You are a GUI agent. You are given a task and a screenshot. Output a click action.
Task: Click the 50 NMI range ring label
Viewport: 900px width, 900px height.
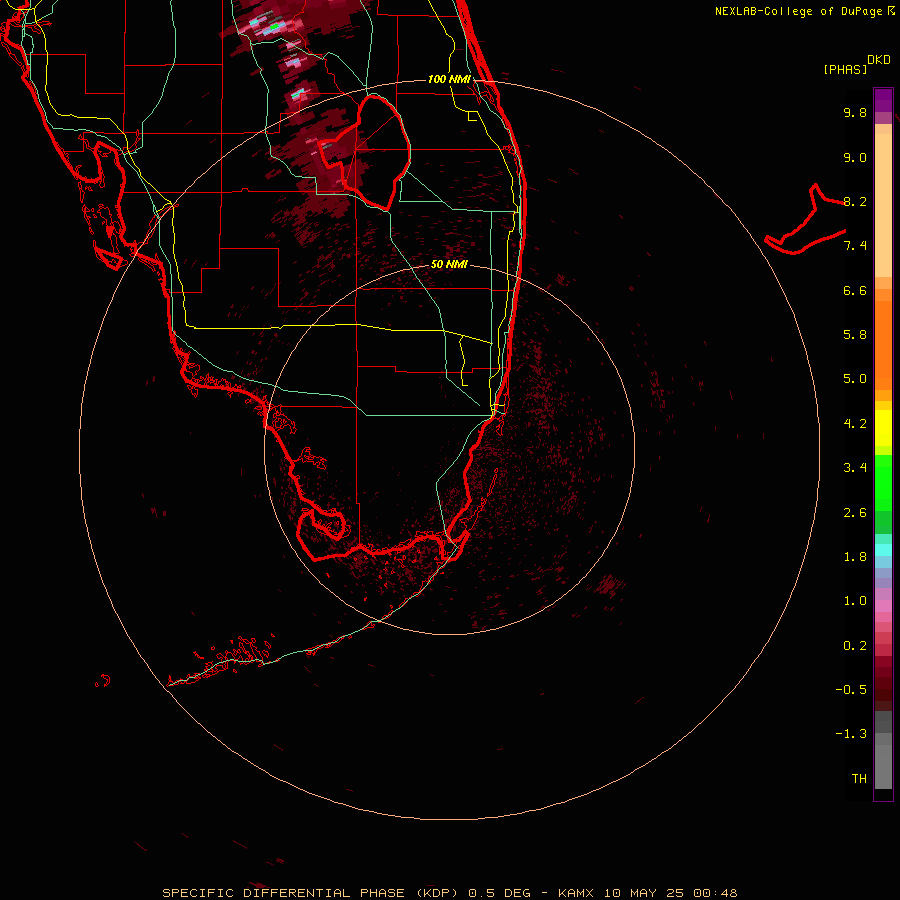[x=449, y=264]
